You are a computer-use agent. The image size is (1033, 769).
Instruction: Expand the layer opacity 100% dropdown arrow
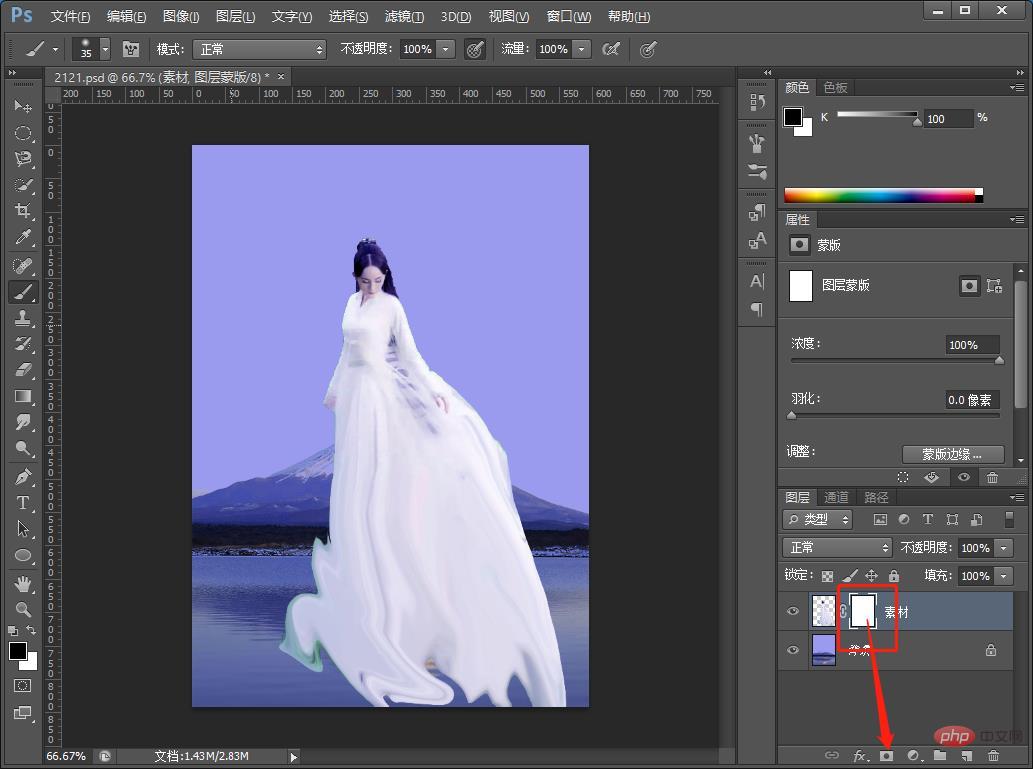1003,548
